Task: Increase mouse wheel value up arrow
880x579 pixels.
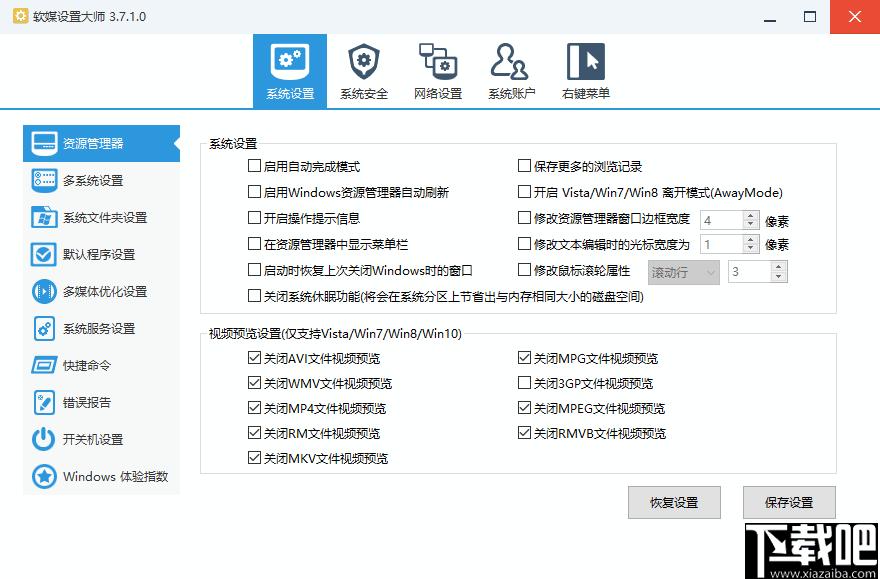Action: pyautogui.click(x=778, y=268)
